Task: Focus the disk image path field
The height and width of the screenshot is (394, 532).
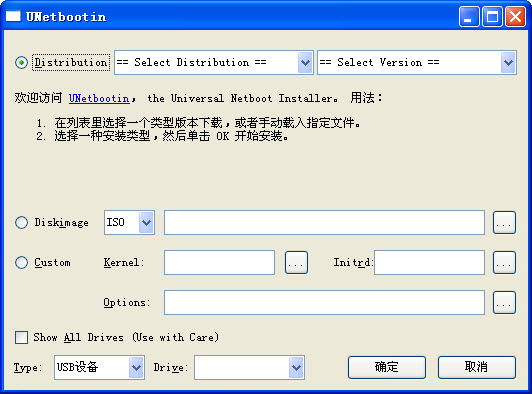Action: (x=324, y=223)
